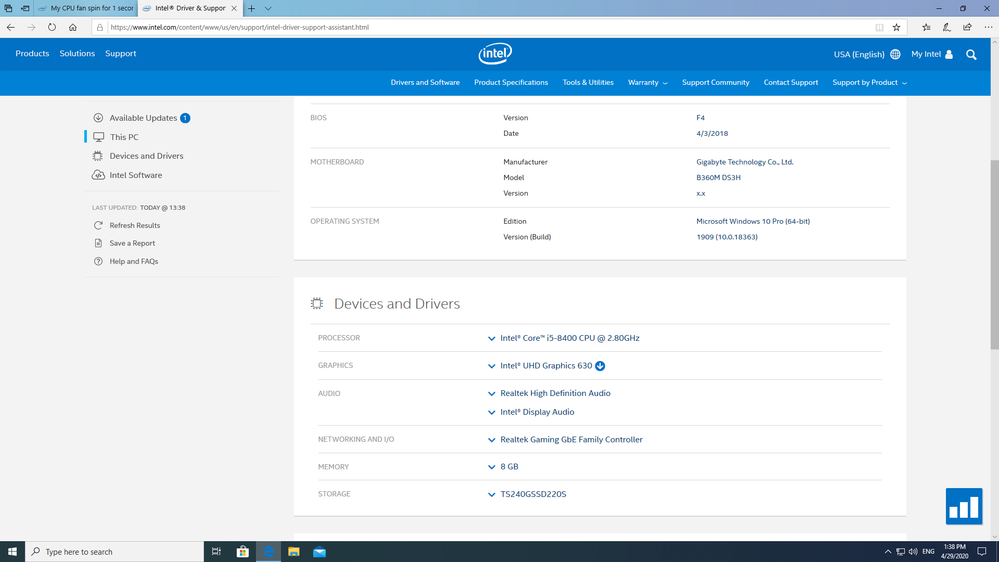
Task: Open File Explorer from taskbar
Action: (x=294, y=552)
